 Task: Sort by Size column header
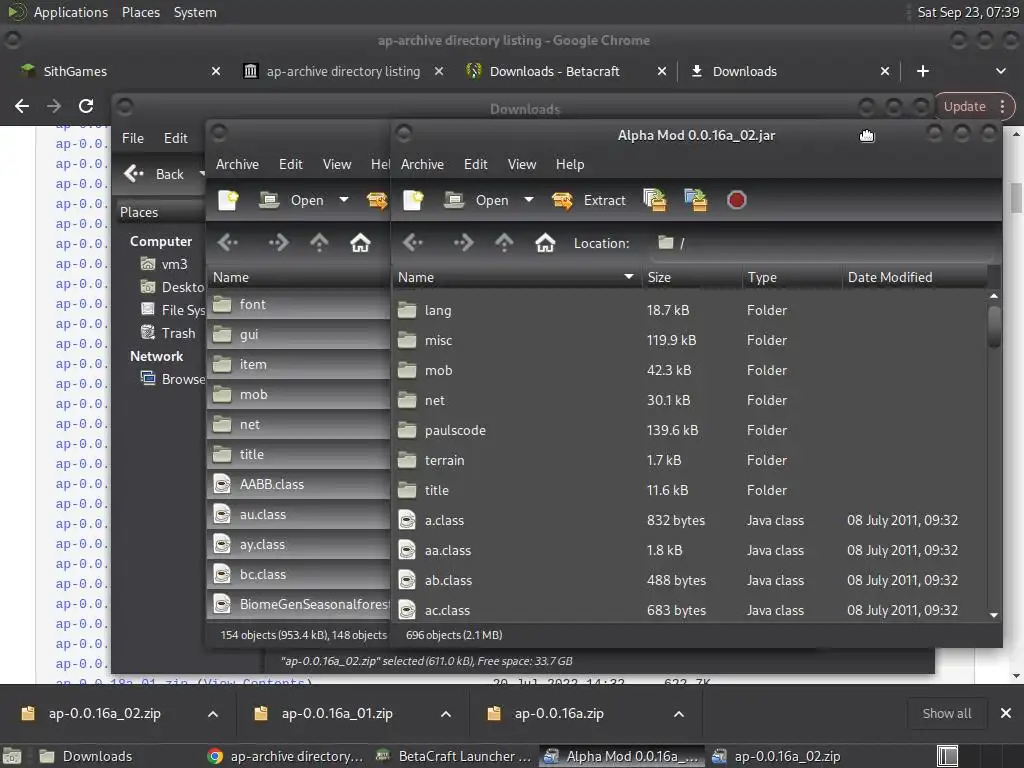tap(691, 278)
